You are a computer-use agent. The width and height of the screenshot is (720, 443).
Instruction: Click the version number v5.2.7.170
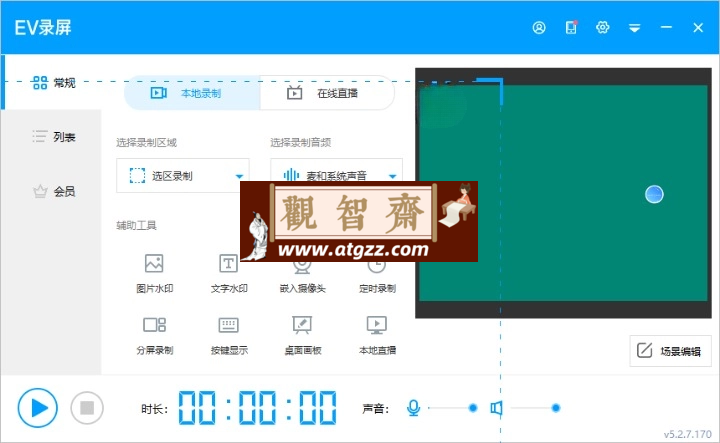click(x=687, y=434)
